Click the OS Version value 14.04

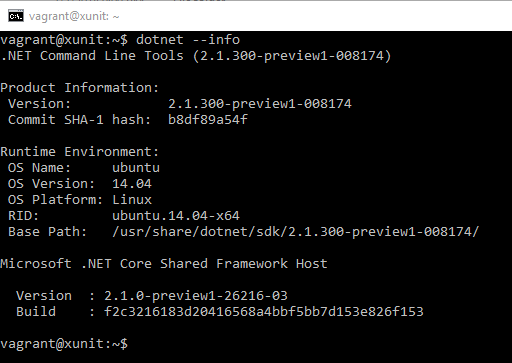coord(132,184)
